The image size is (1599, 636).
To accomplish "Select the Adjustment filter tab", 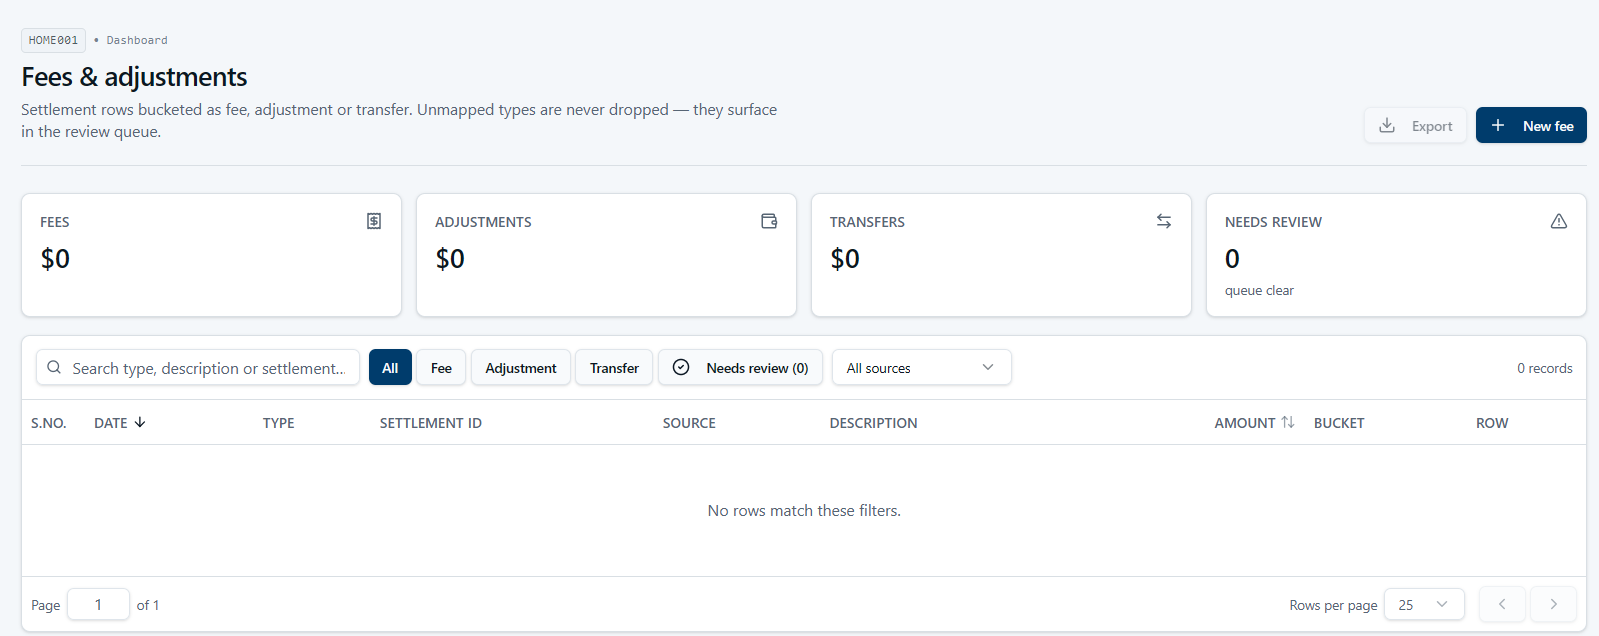I will [x=521, y=367].
